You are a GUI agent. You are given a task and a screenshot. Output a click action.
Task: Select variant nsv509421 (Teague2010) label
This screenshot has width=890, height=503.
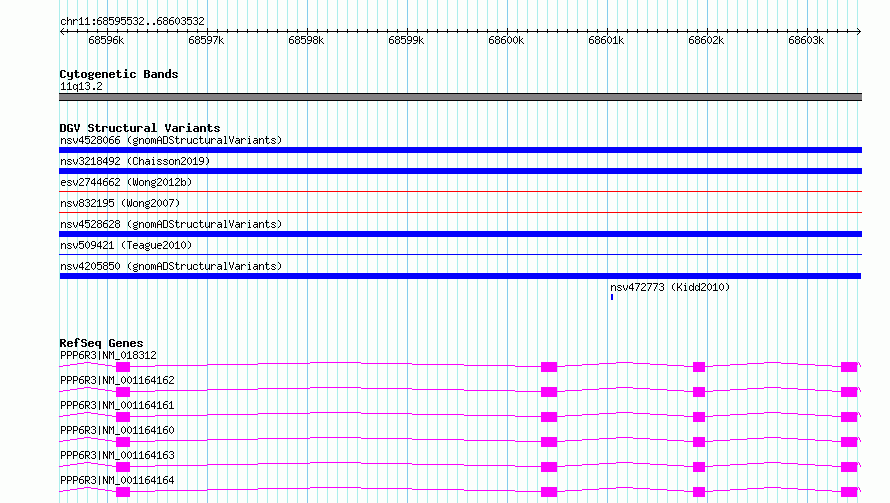(126, 245)
